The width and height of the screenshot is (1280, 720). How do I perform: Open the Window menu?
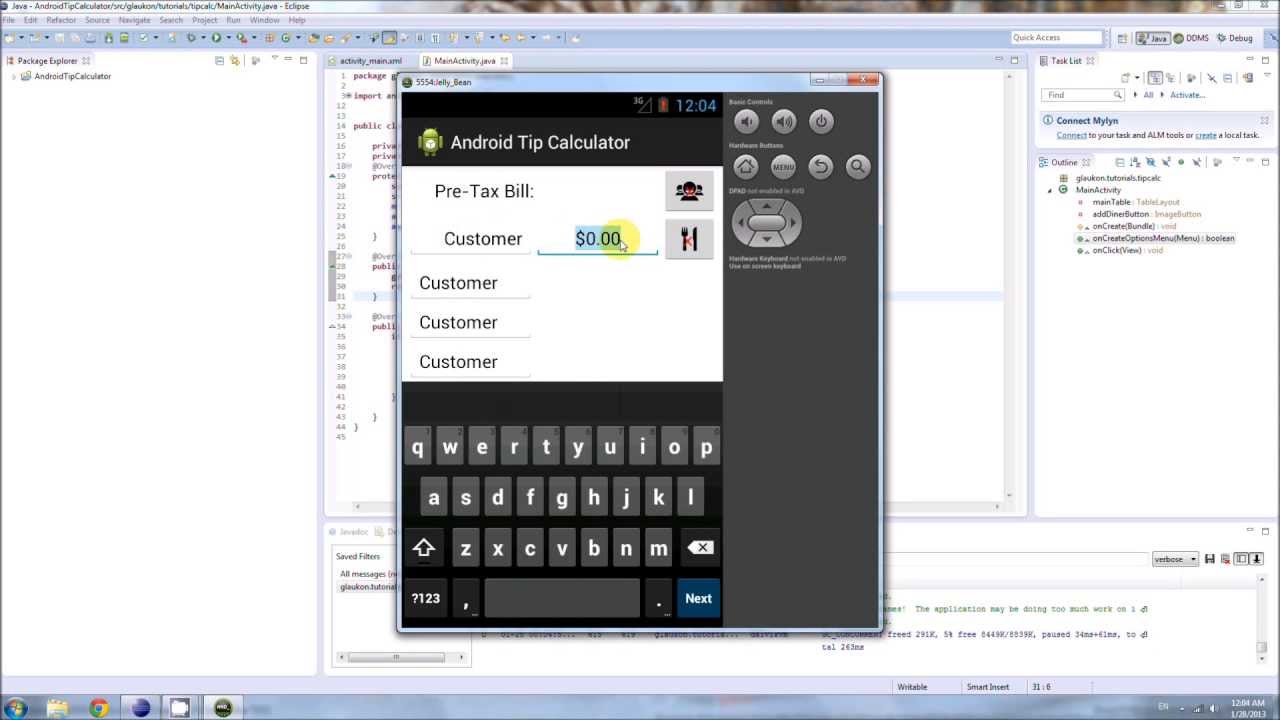coord(264,20)
